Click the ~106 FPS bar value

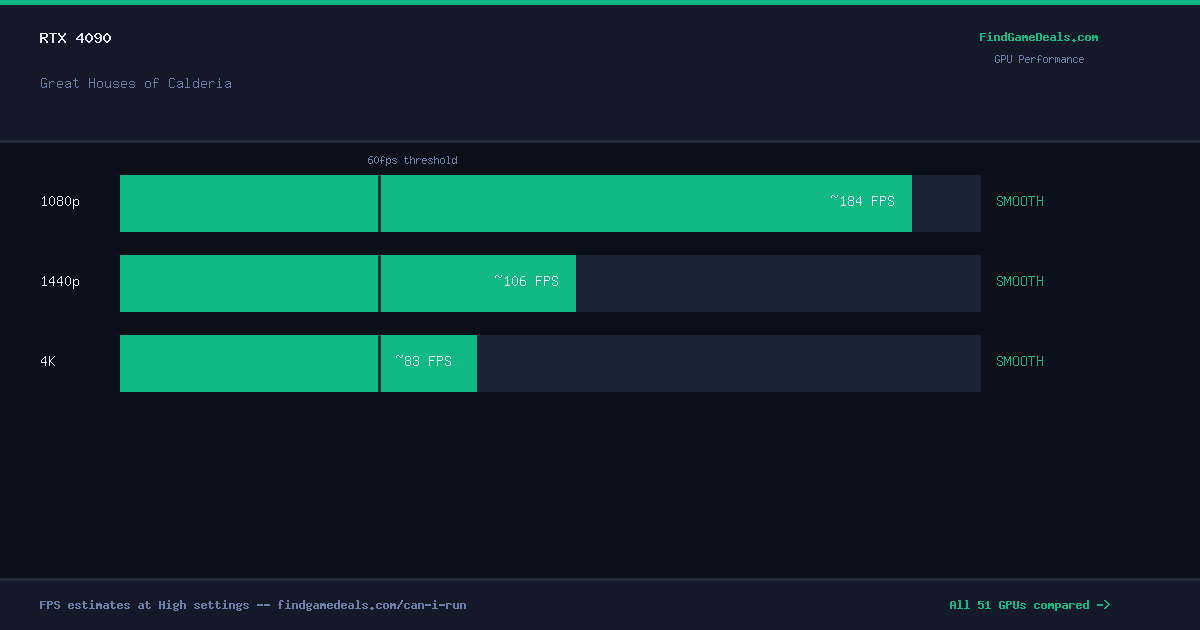(x=526, y=281)
